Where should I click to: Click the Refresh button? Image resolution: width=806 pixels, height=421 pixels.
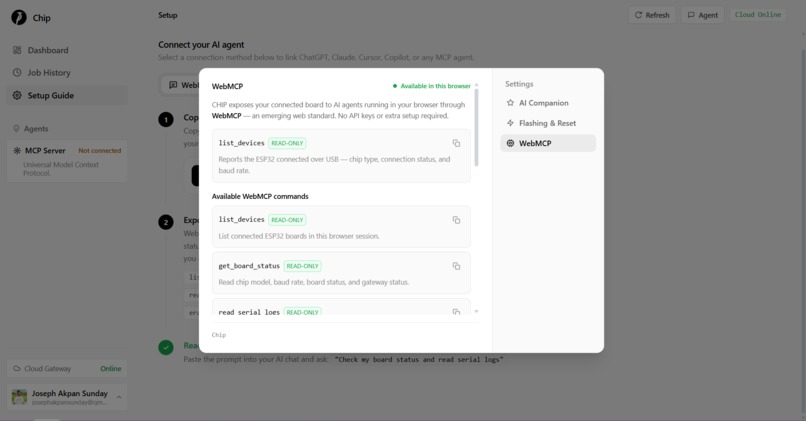click(652, 15)
